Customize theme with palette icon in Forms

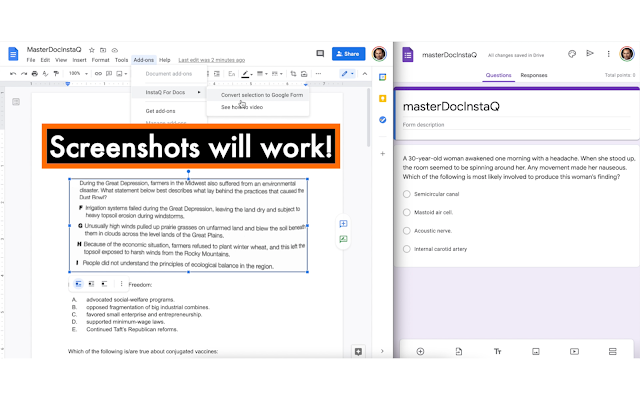[572, 54]
